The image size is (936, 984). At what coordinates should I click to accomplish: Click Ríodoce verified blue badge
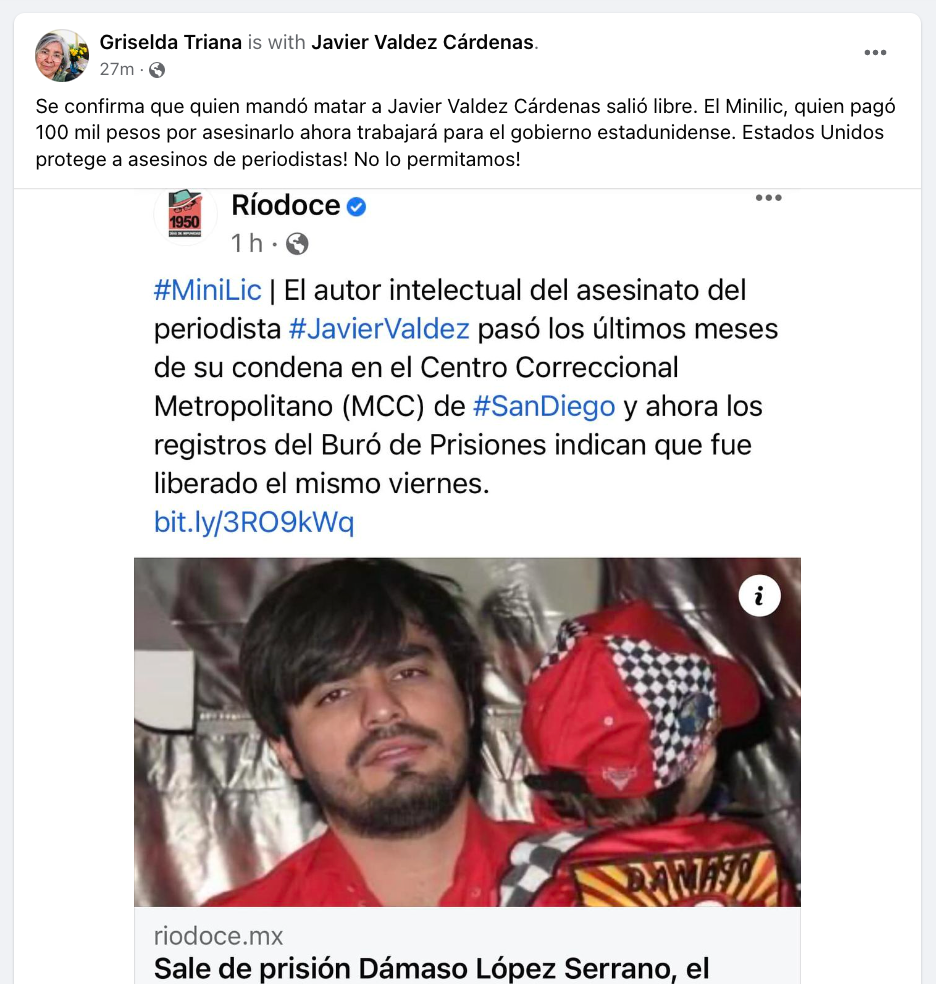tap(356, 206)
